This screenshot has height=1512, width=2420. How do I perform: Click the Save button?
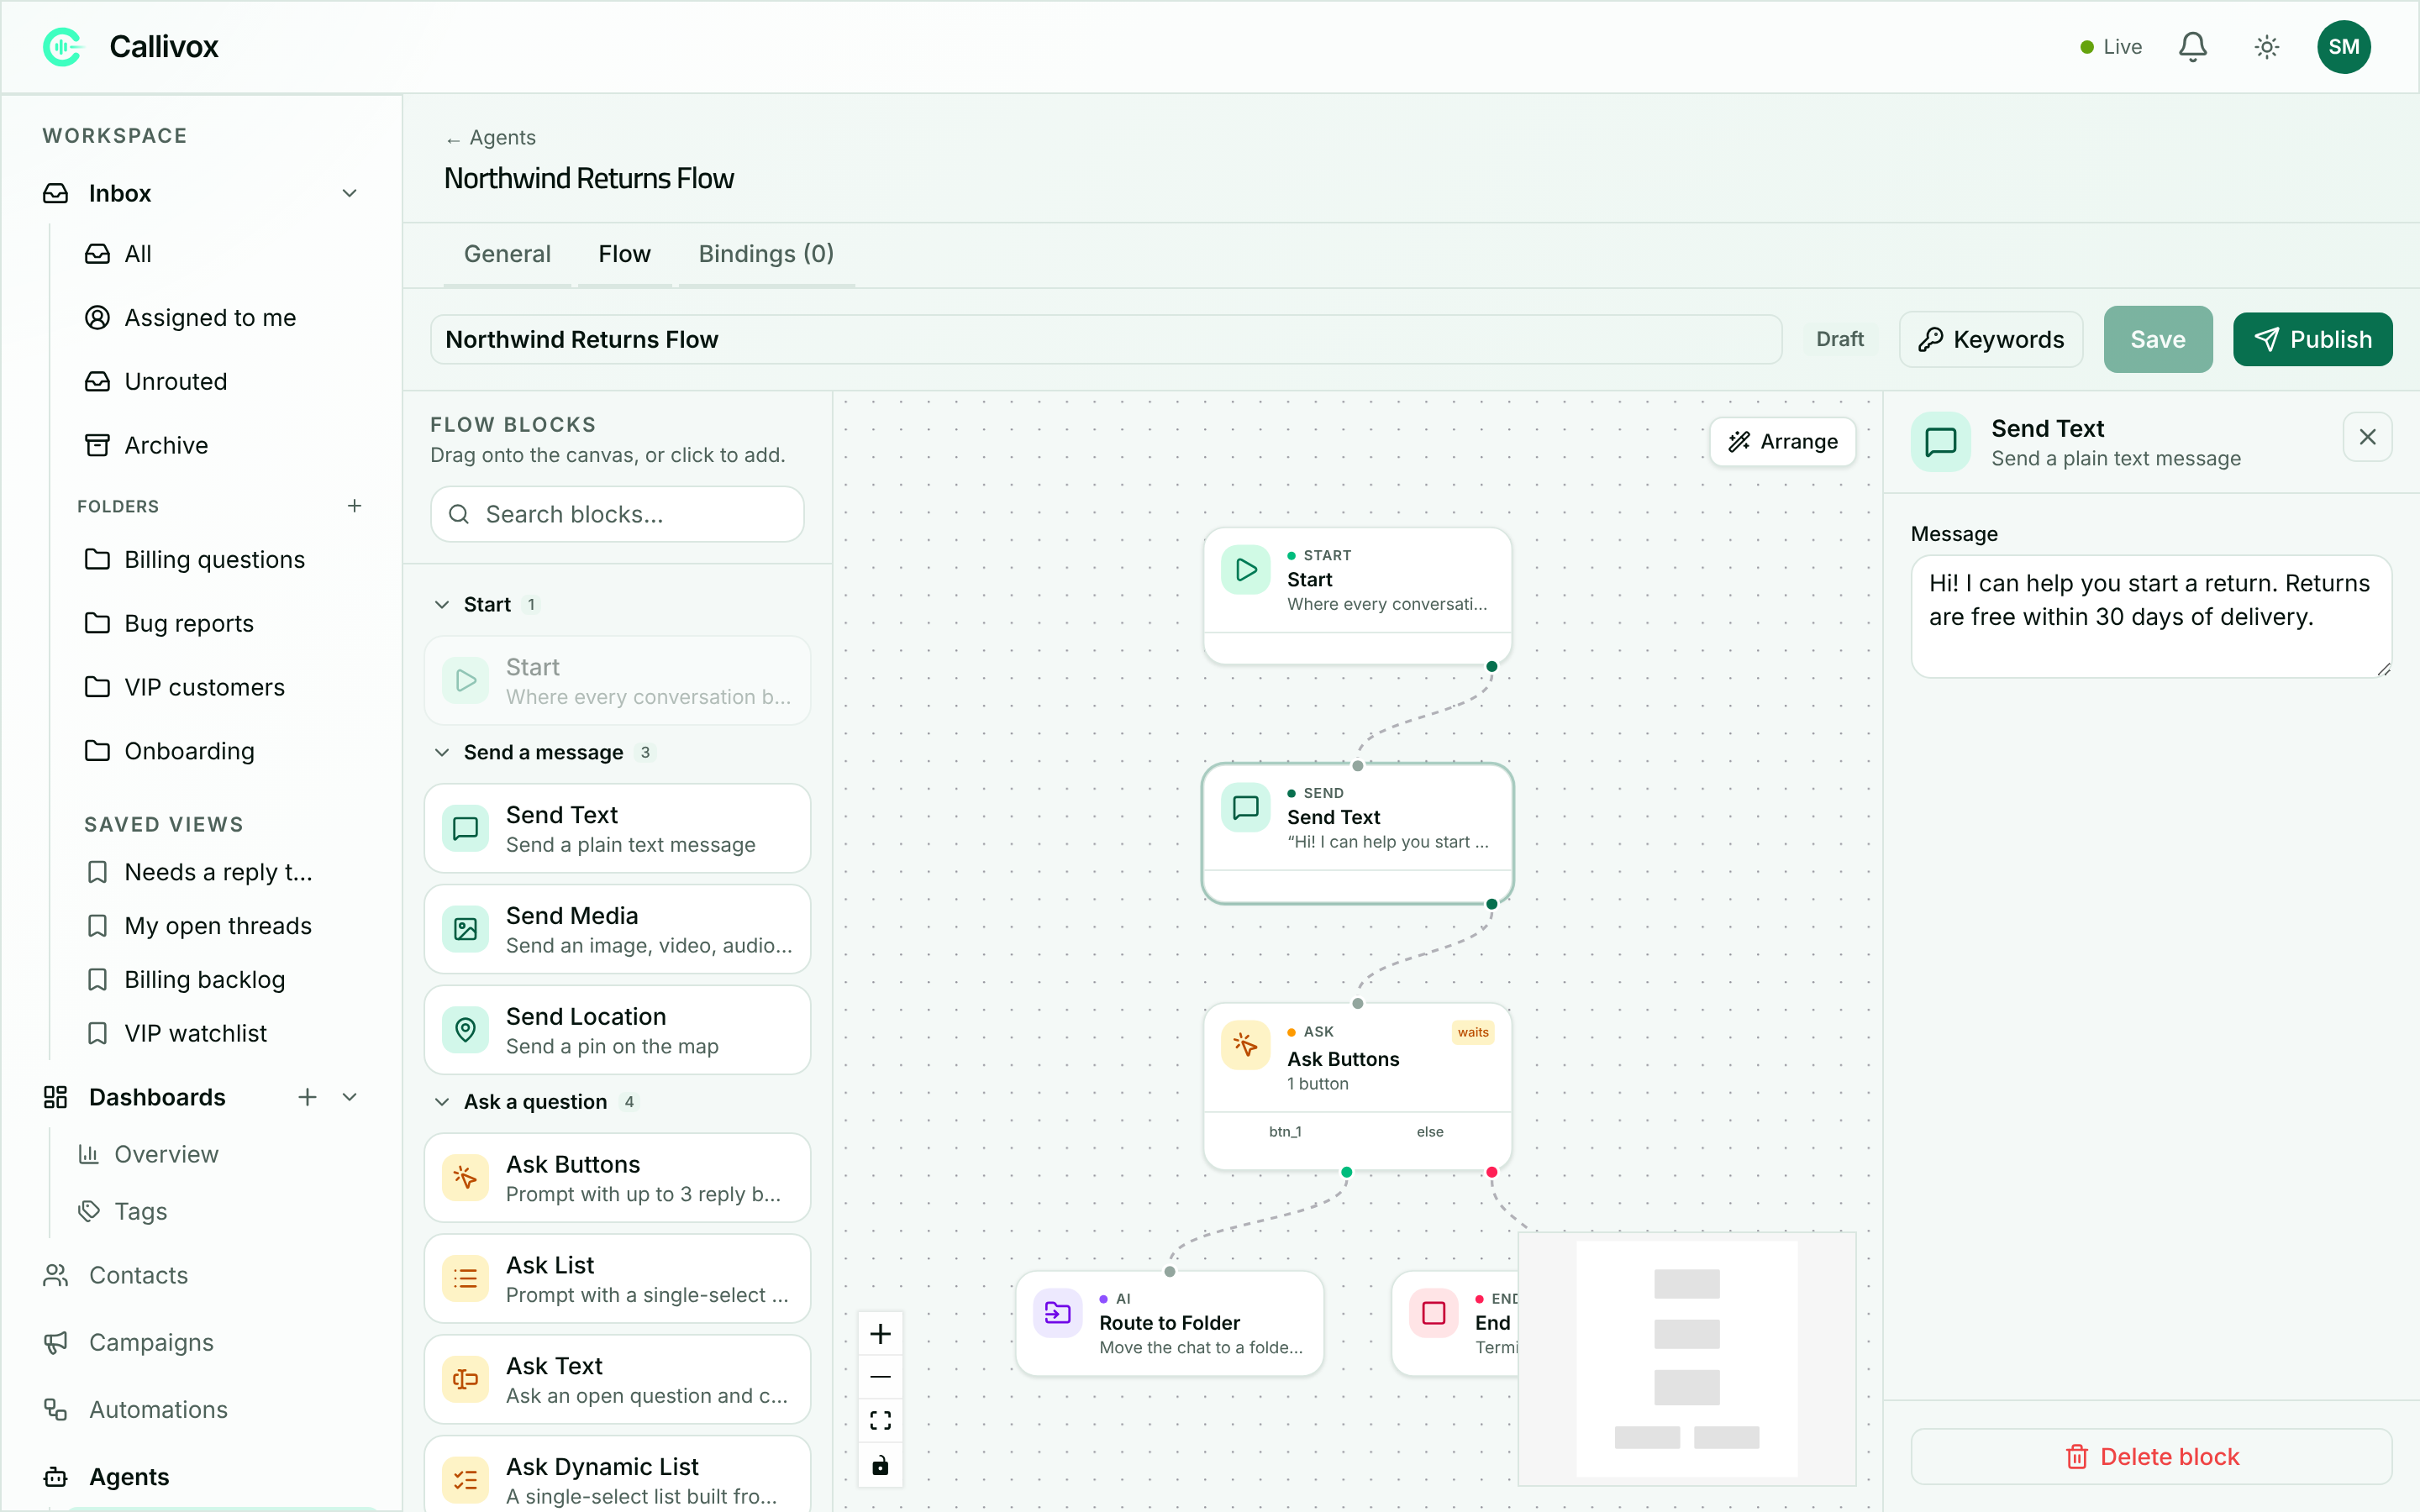[x=2157, y=340]
